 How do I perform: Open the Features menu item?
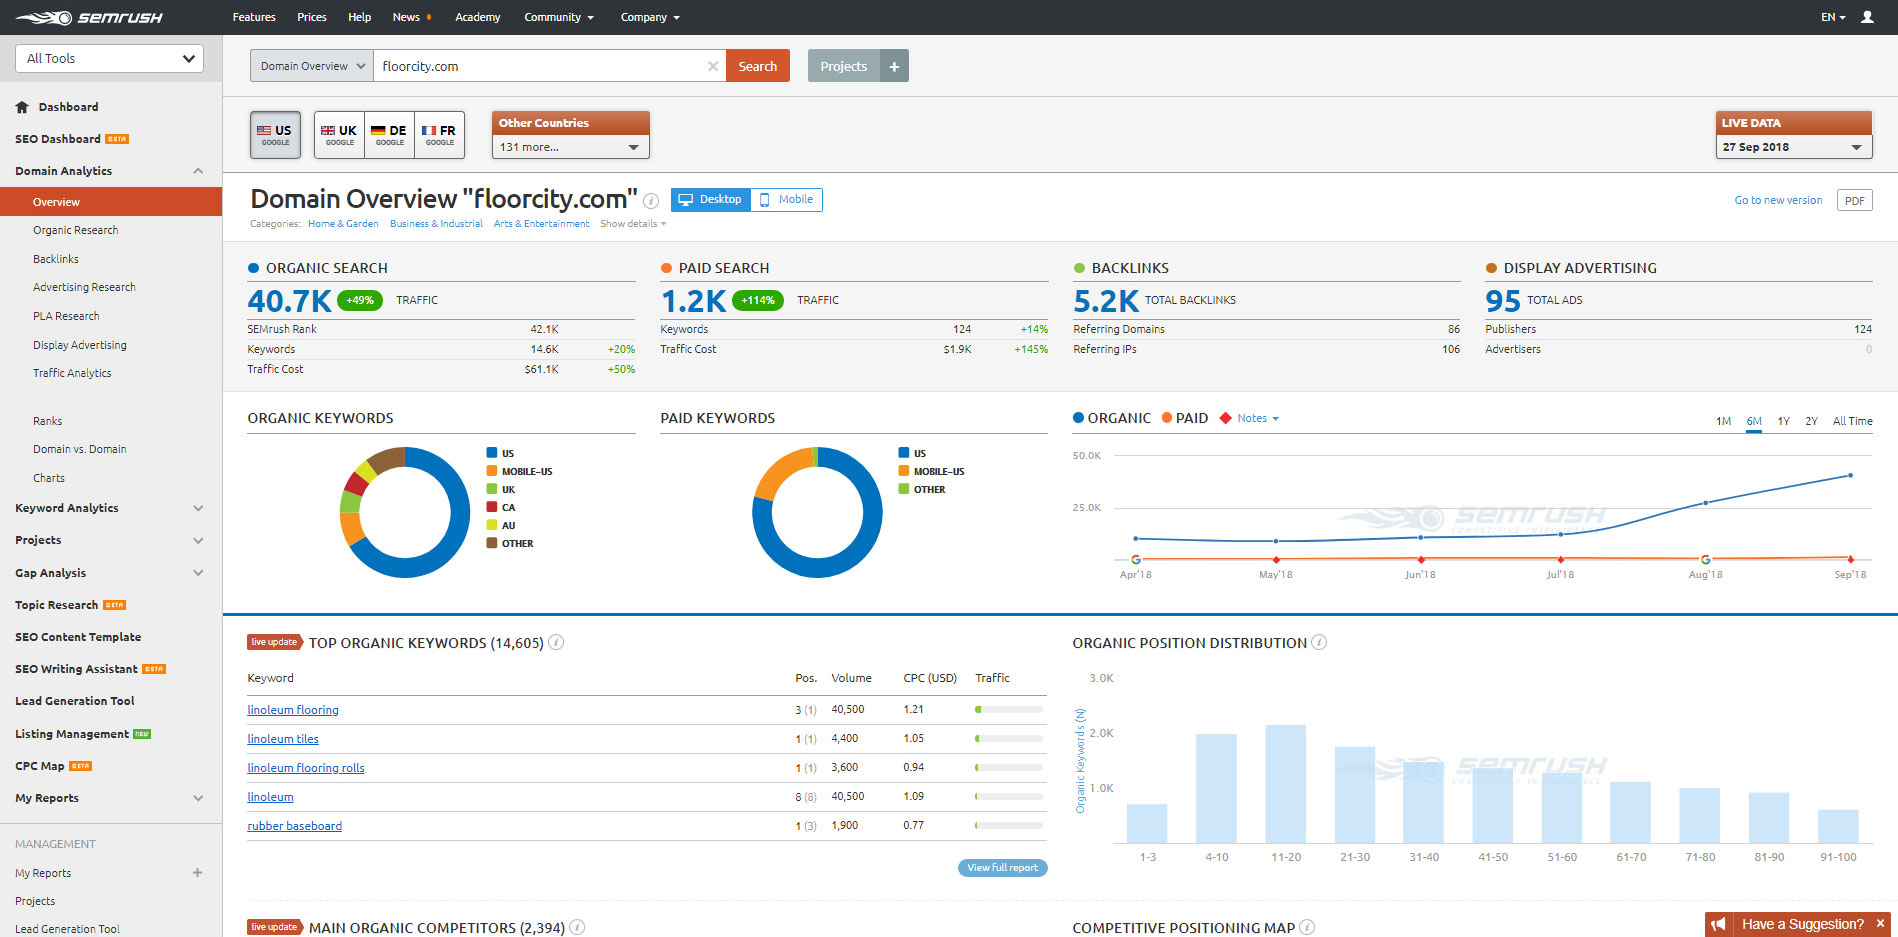pyautogui.click(x=254, y=17)
